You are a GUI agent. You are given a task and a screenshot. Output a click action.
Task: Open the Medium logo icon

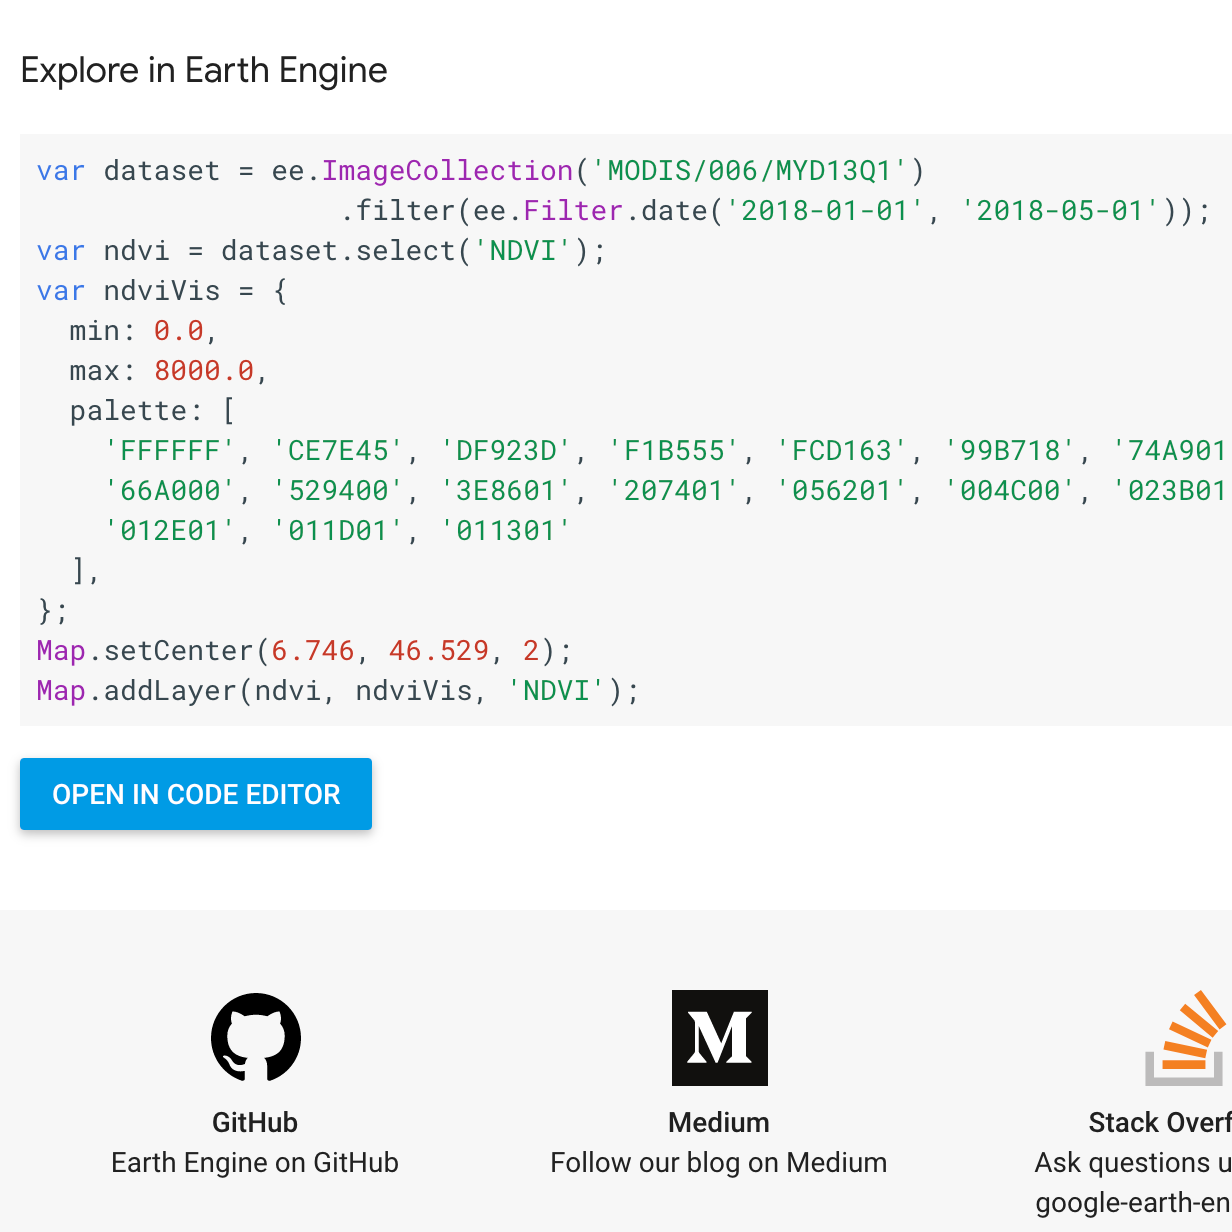tap(720, 1038)
